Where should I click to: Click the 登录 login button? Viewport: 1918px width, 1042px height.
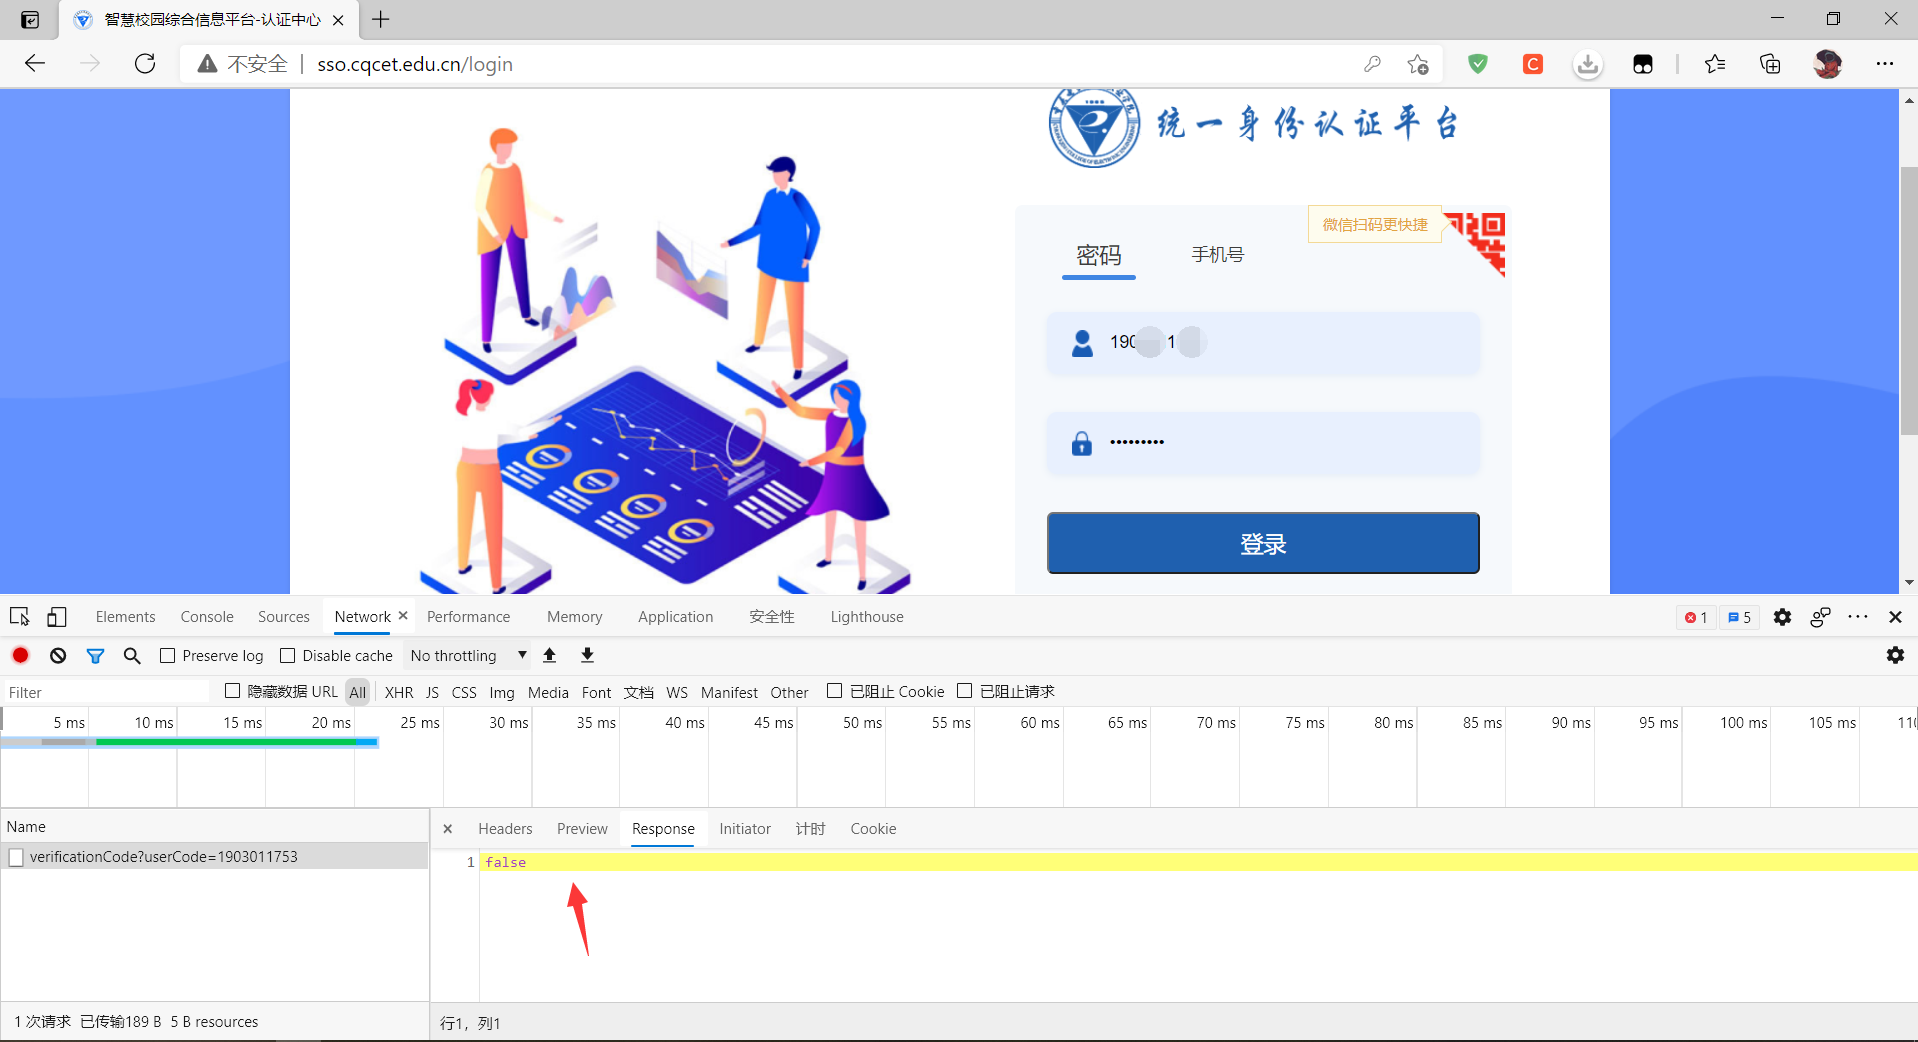[1262, 543]
